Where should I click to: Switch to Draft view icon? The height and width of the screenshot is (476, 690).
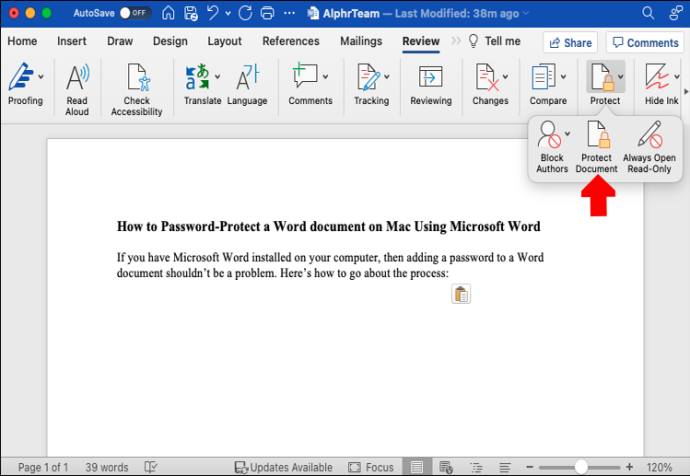[504, 467]
